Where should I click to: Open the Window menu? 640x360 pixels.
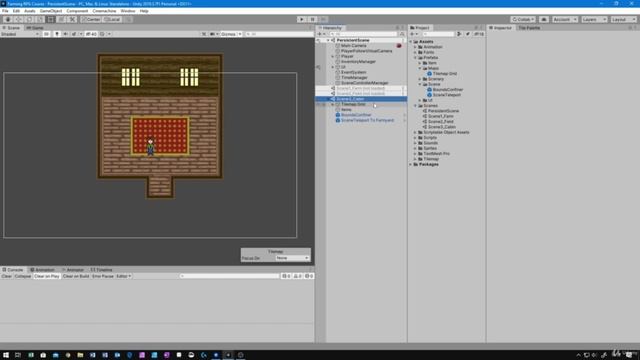point(128,11)
